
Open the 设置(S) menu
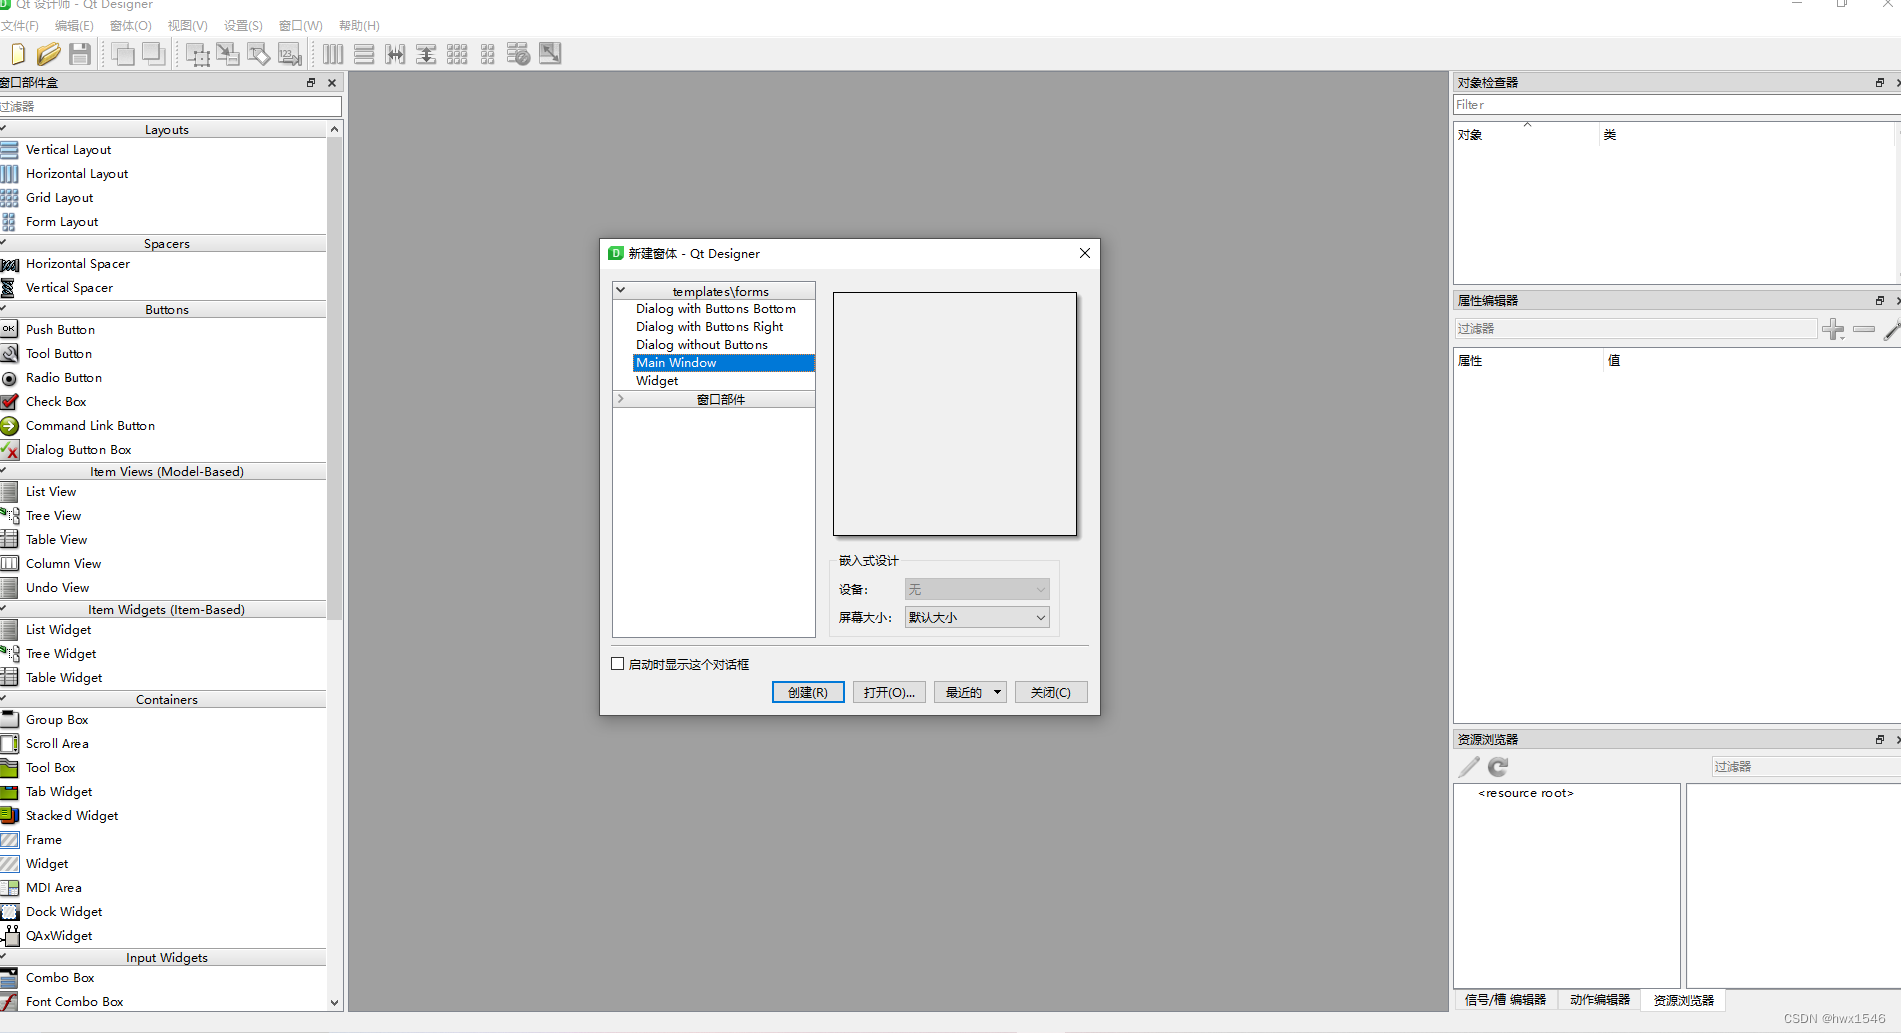pyautogui.click(x=244, y=25)
